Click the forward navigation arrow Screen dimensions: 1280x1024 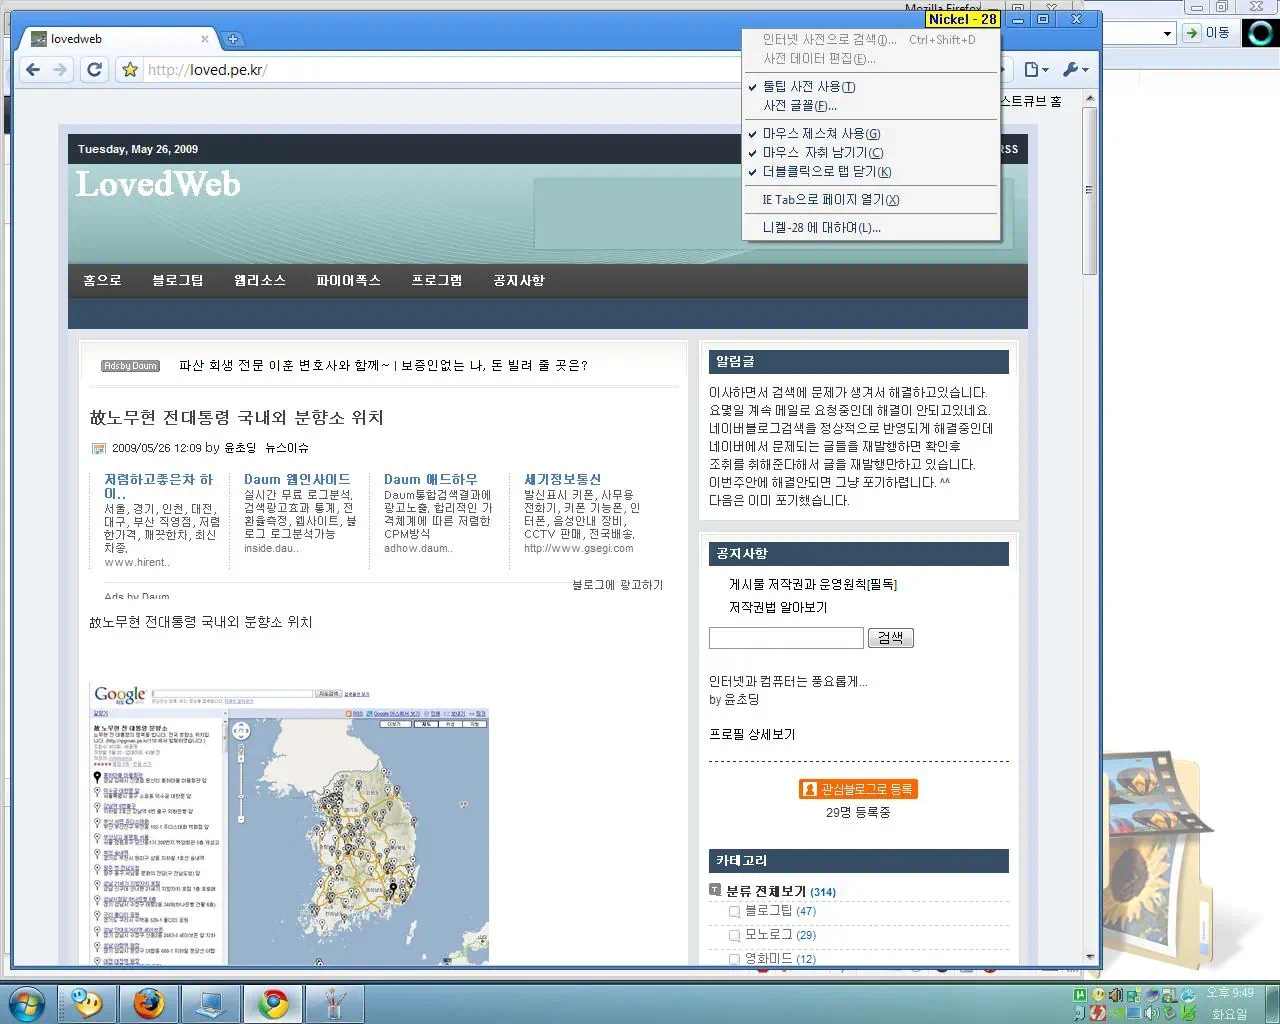60,70
